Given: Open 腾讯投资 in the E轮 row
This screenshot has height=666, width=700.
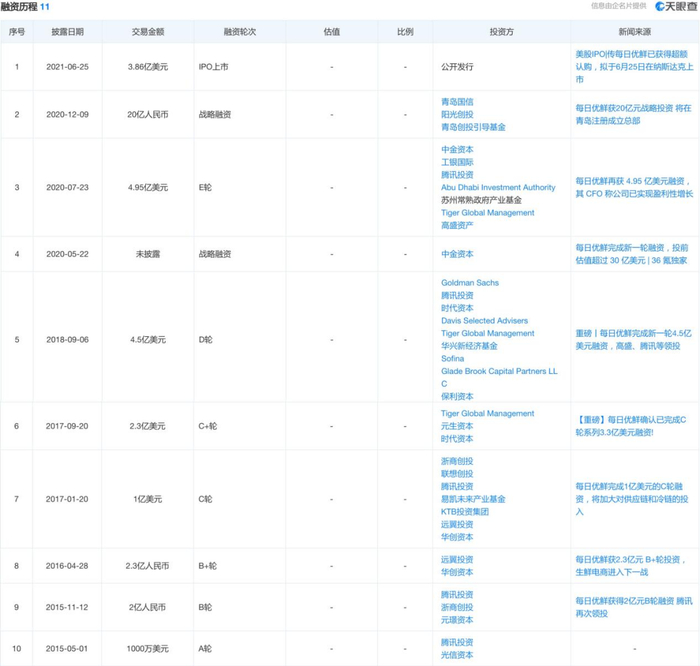Looking at the screenshot, I should [457, 175].
